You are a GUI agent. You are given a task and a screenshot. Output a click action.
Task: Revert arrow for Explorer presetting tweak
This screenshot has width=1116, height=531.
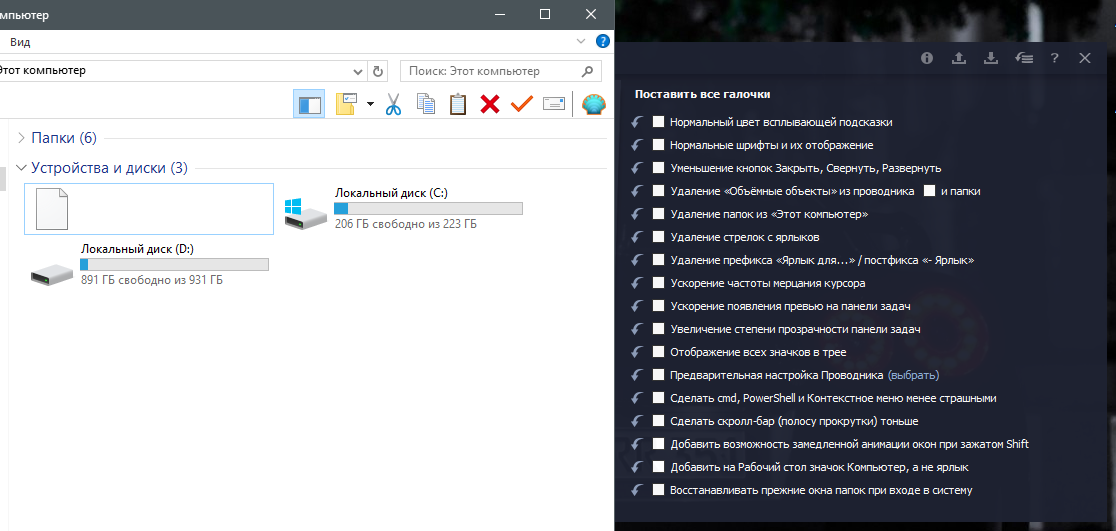pos(637,375)
